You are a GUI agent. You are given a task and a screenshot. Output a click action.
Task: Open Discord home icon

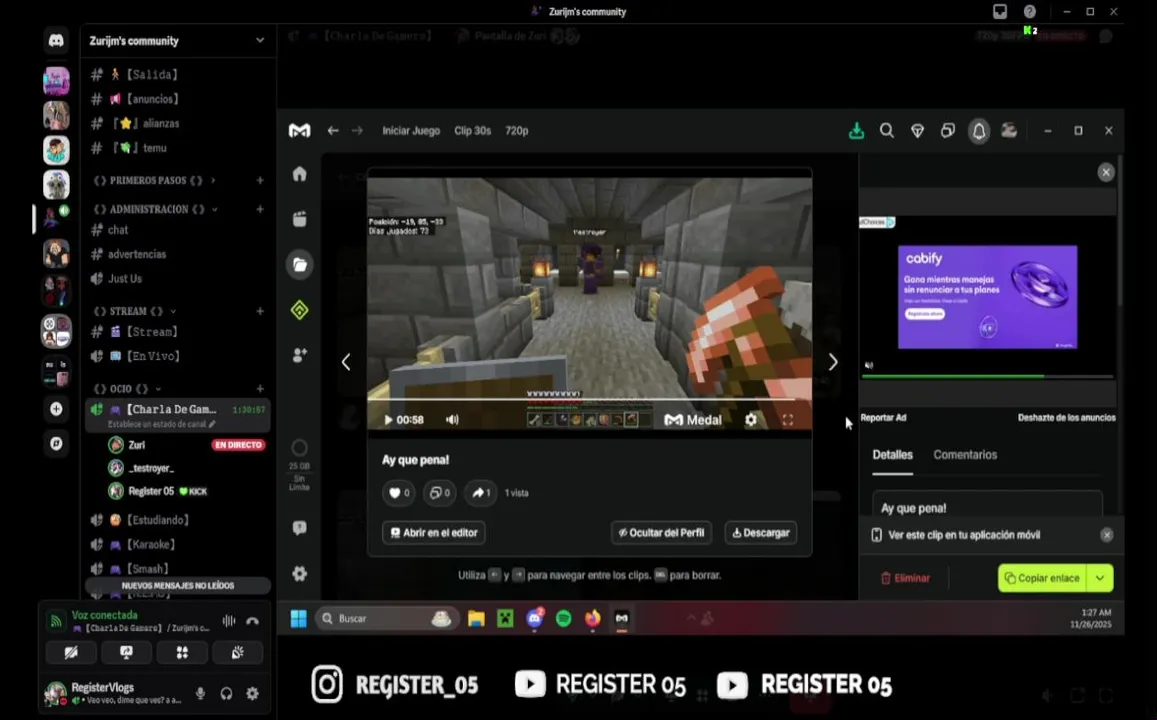point(56,41)
